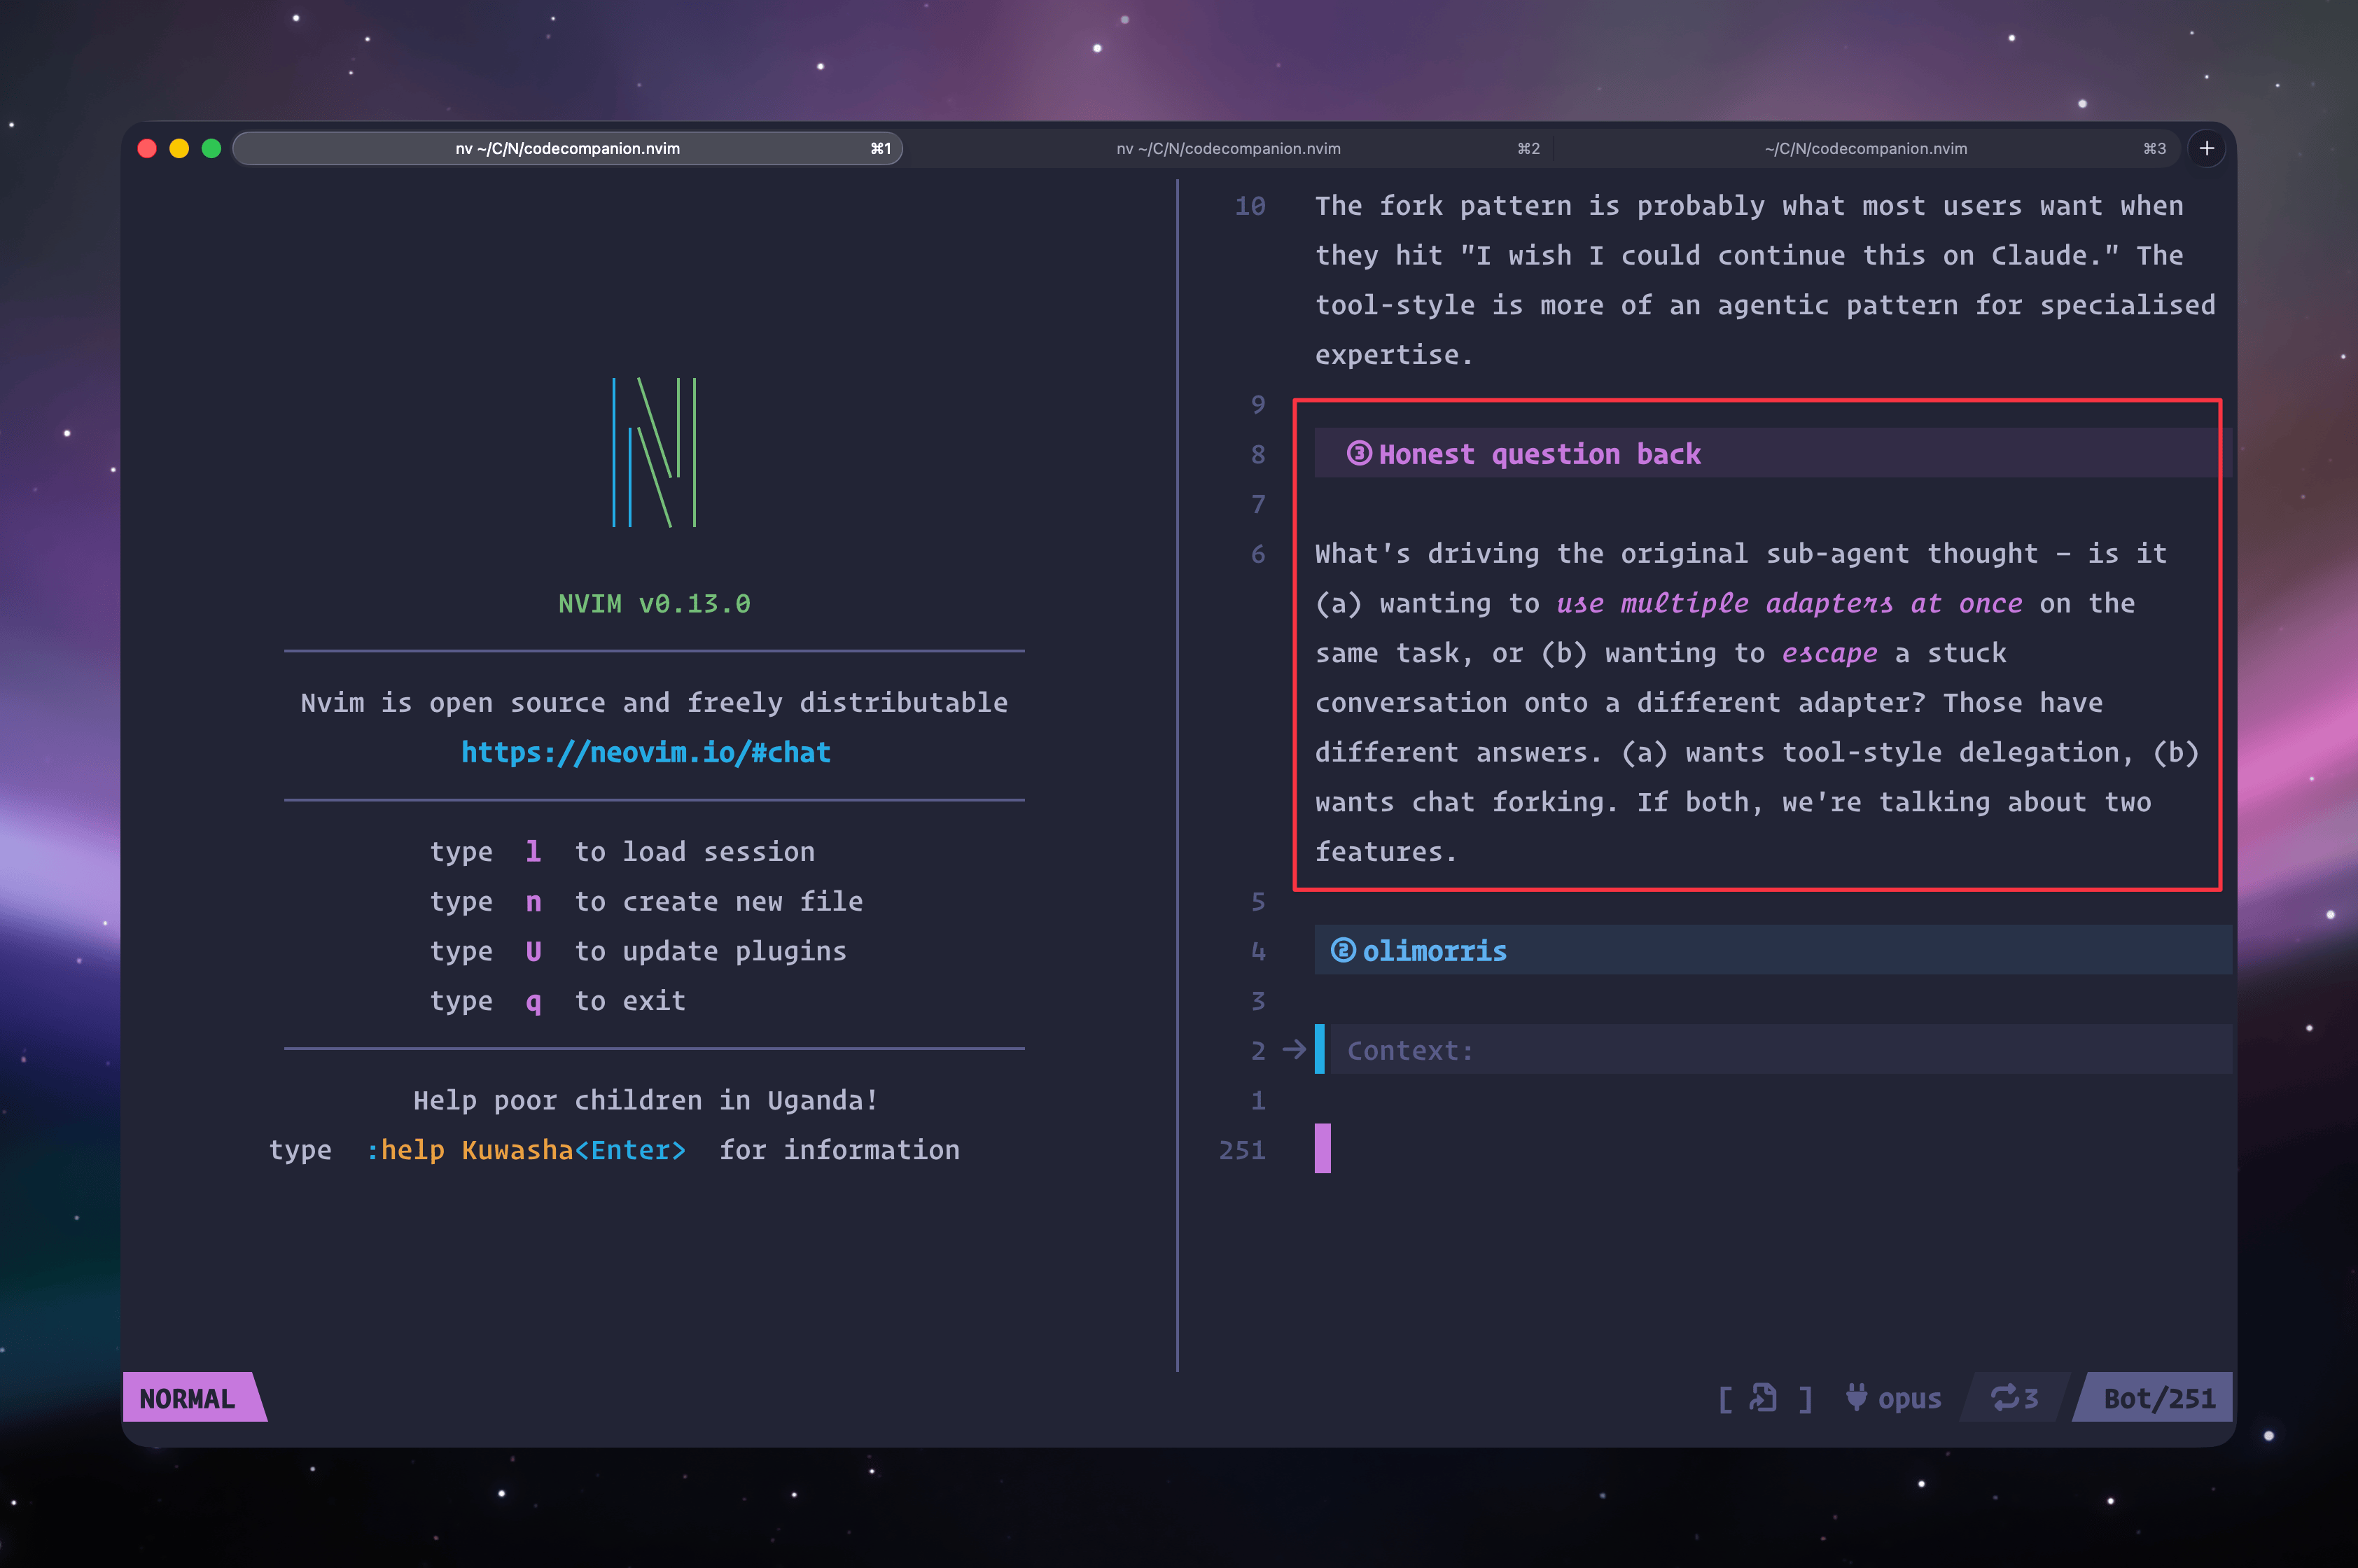Click 'to update plugins' text
This screenshot has height=1568, width=2358.
710,951
